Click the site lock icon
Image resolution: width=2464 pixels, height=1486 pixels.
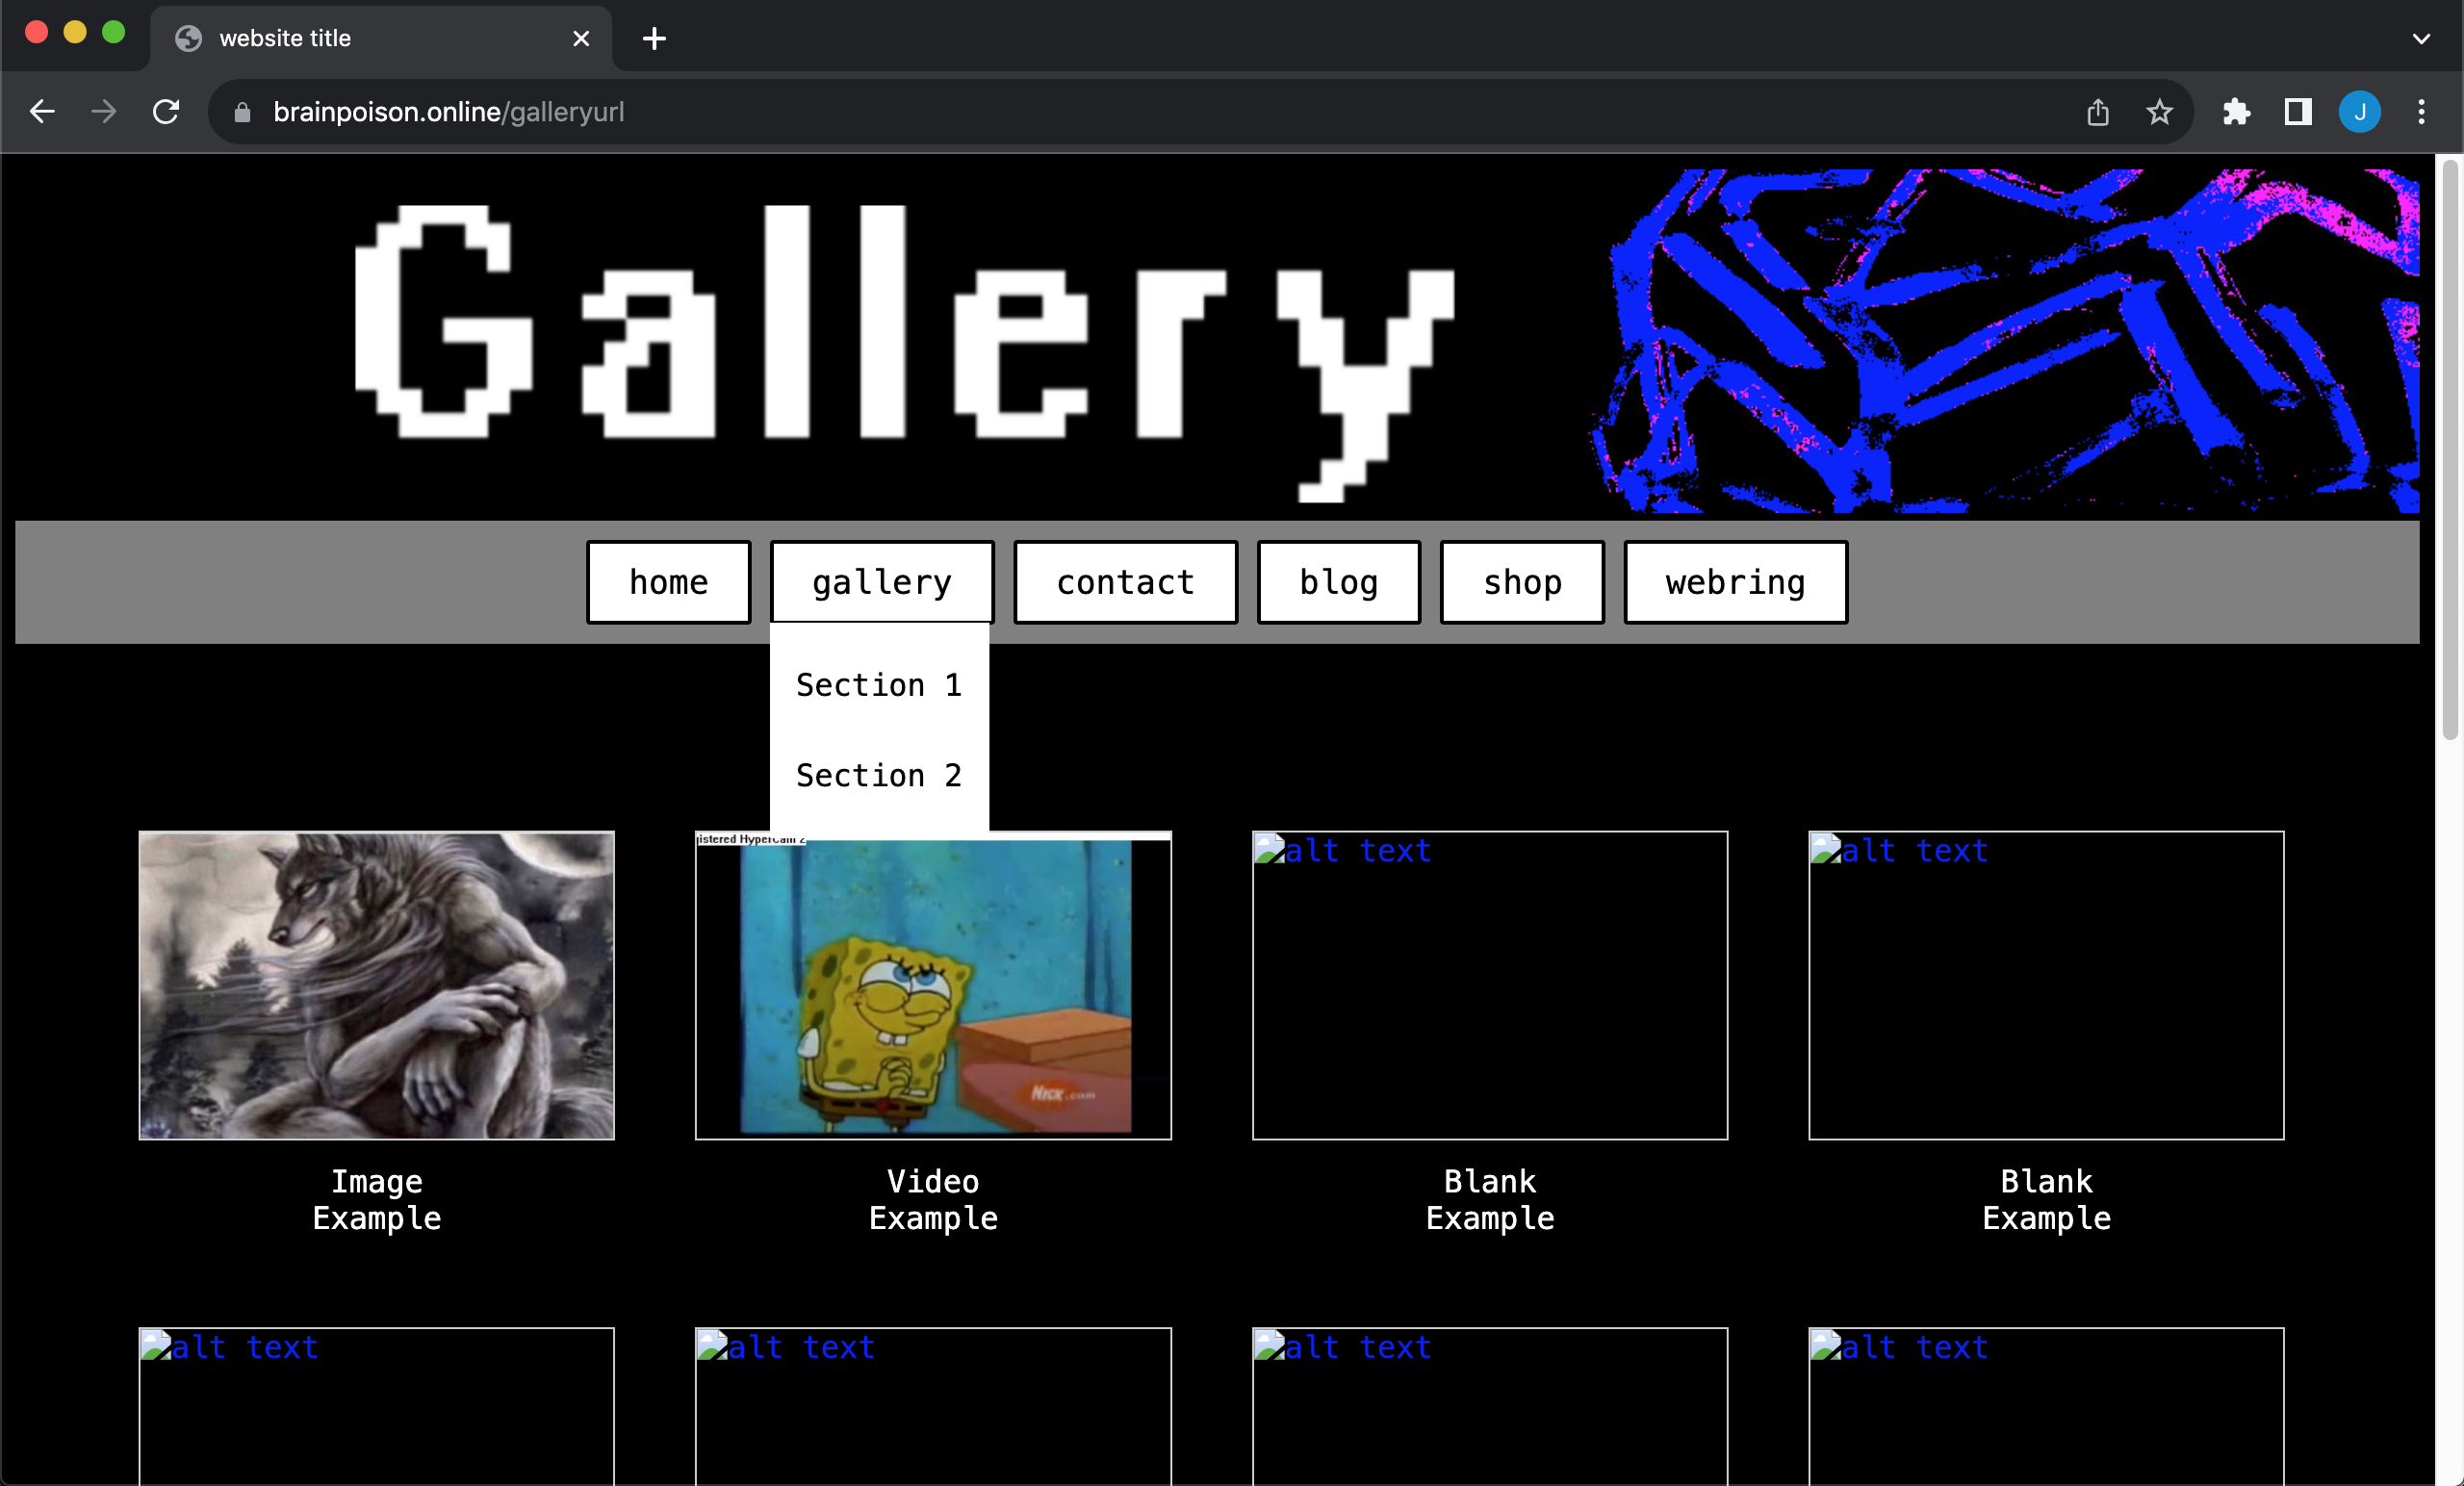tap(242, 112)
